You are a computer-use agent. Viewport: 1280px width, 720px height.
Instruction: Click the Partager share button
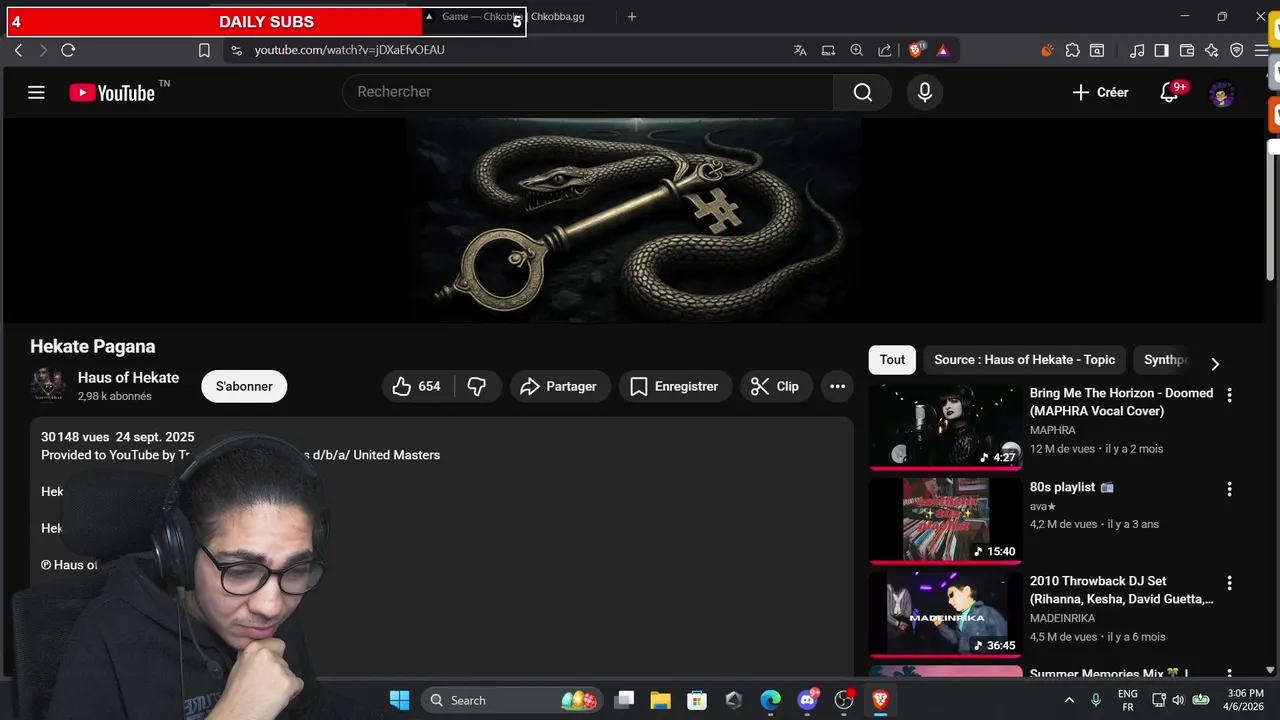click(559, 386)
